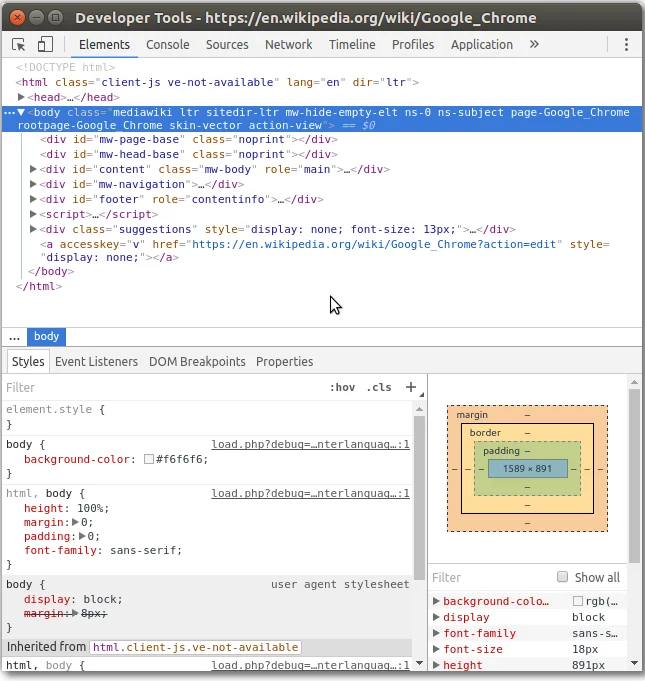645x681 pixels.
Task: Expand the script element node
Action: (x=33, y=214)
